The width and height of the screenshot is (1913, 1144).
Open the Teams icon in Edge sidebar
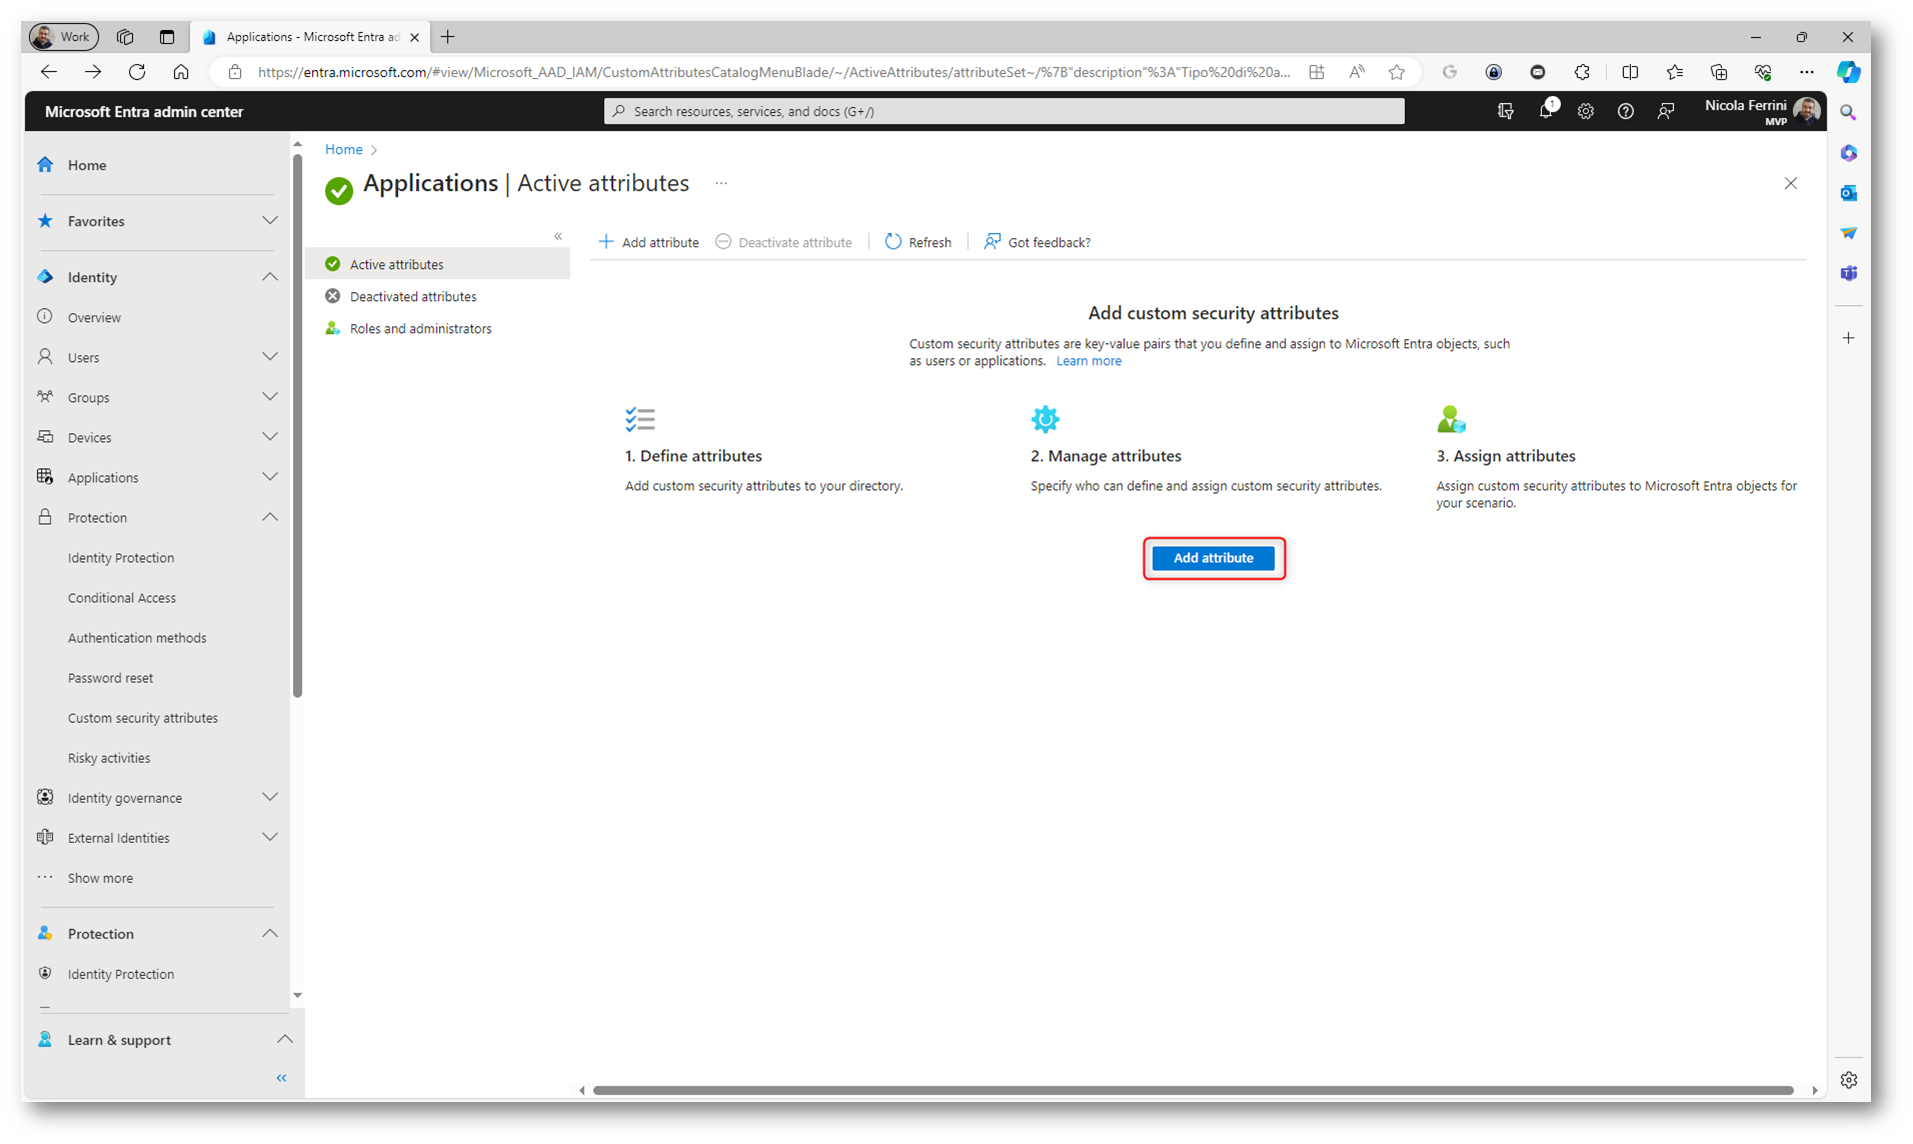tap(1849, 273)
